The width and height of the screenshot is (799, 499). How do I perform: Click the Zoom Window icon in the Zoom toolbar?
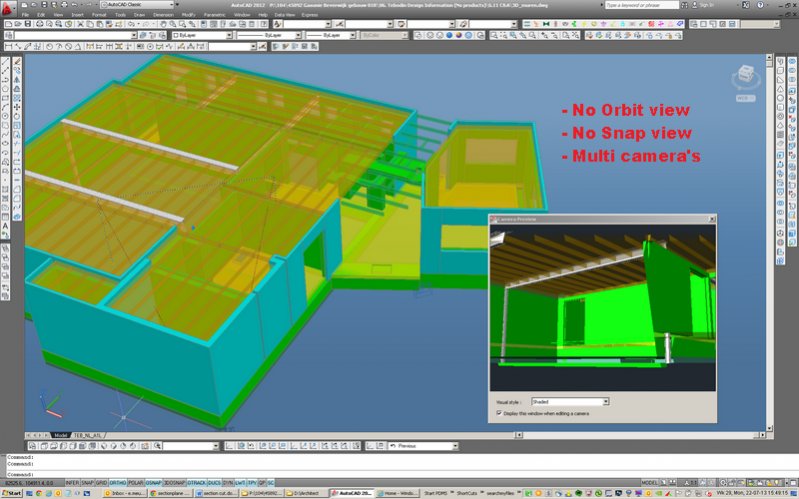tap(494, 35)
